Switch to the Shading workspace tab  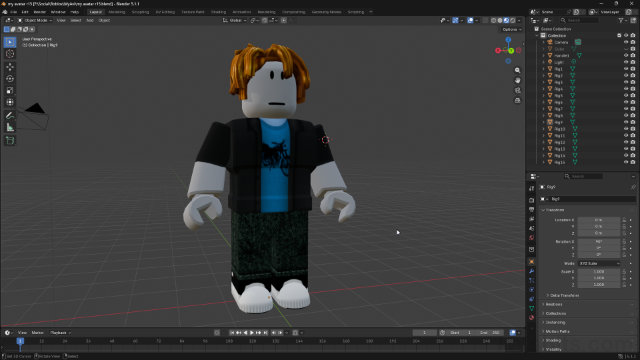pos(218,12)
